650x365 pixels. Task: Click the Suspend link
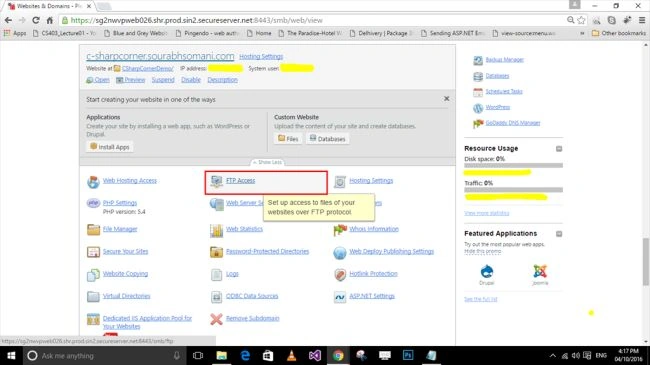163,80
